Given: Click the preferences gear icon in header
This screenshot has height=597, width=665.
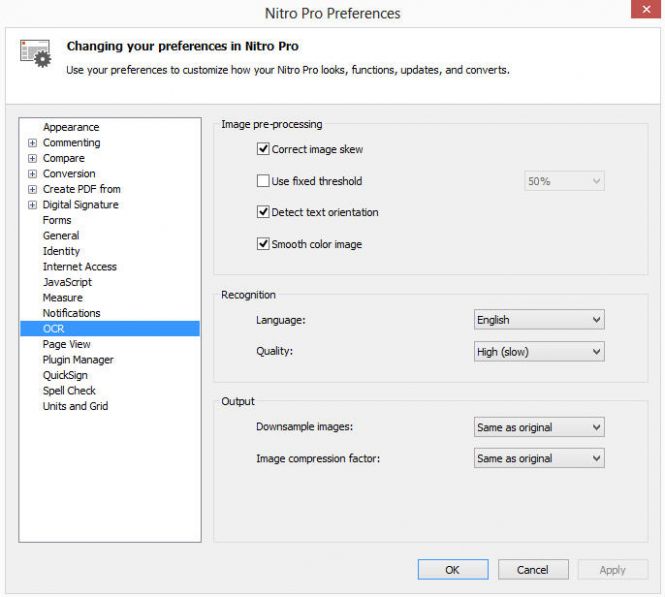Looking at the screenshot, I should point(36,53).
